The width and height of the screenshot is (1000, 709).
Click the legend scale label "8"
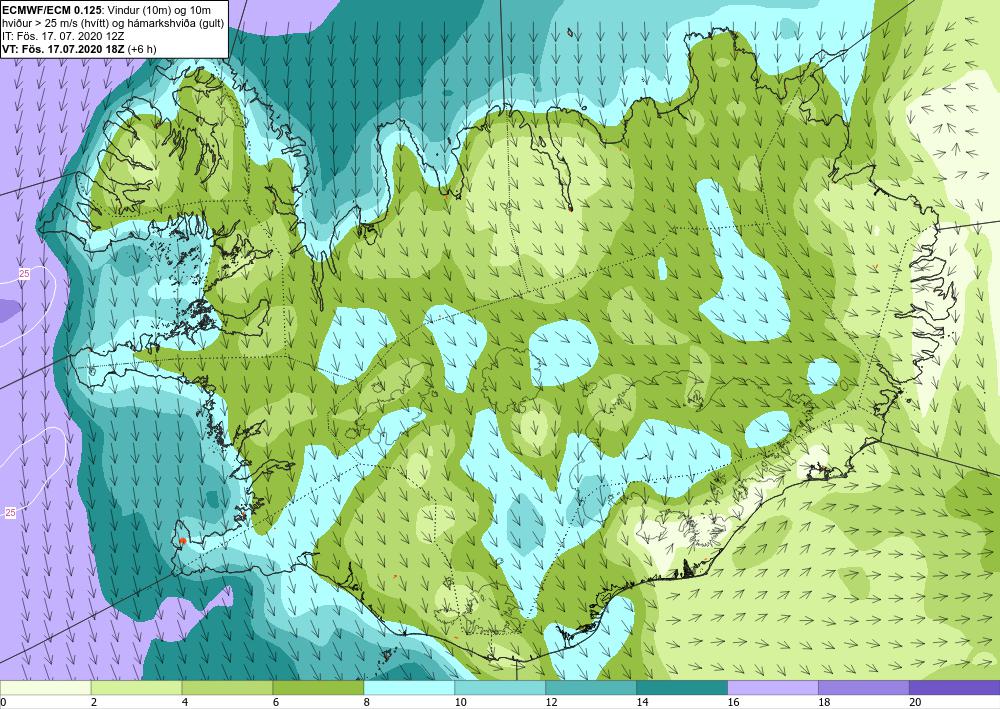click(367, 703)
